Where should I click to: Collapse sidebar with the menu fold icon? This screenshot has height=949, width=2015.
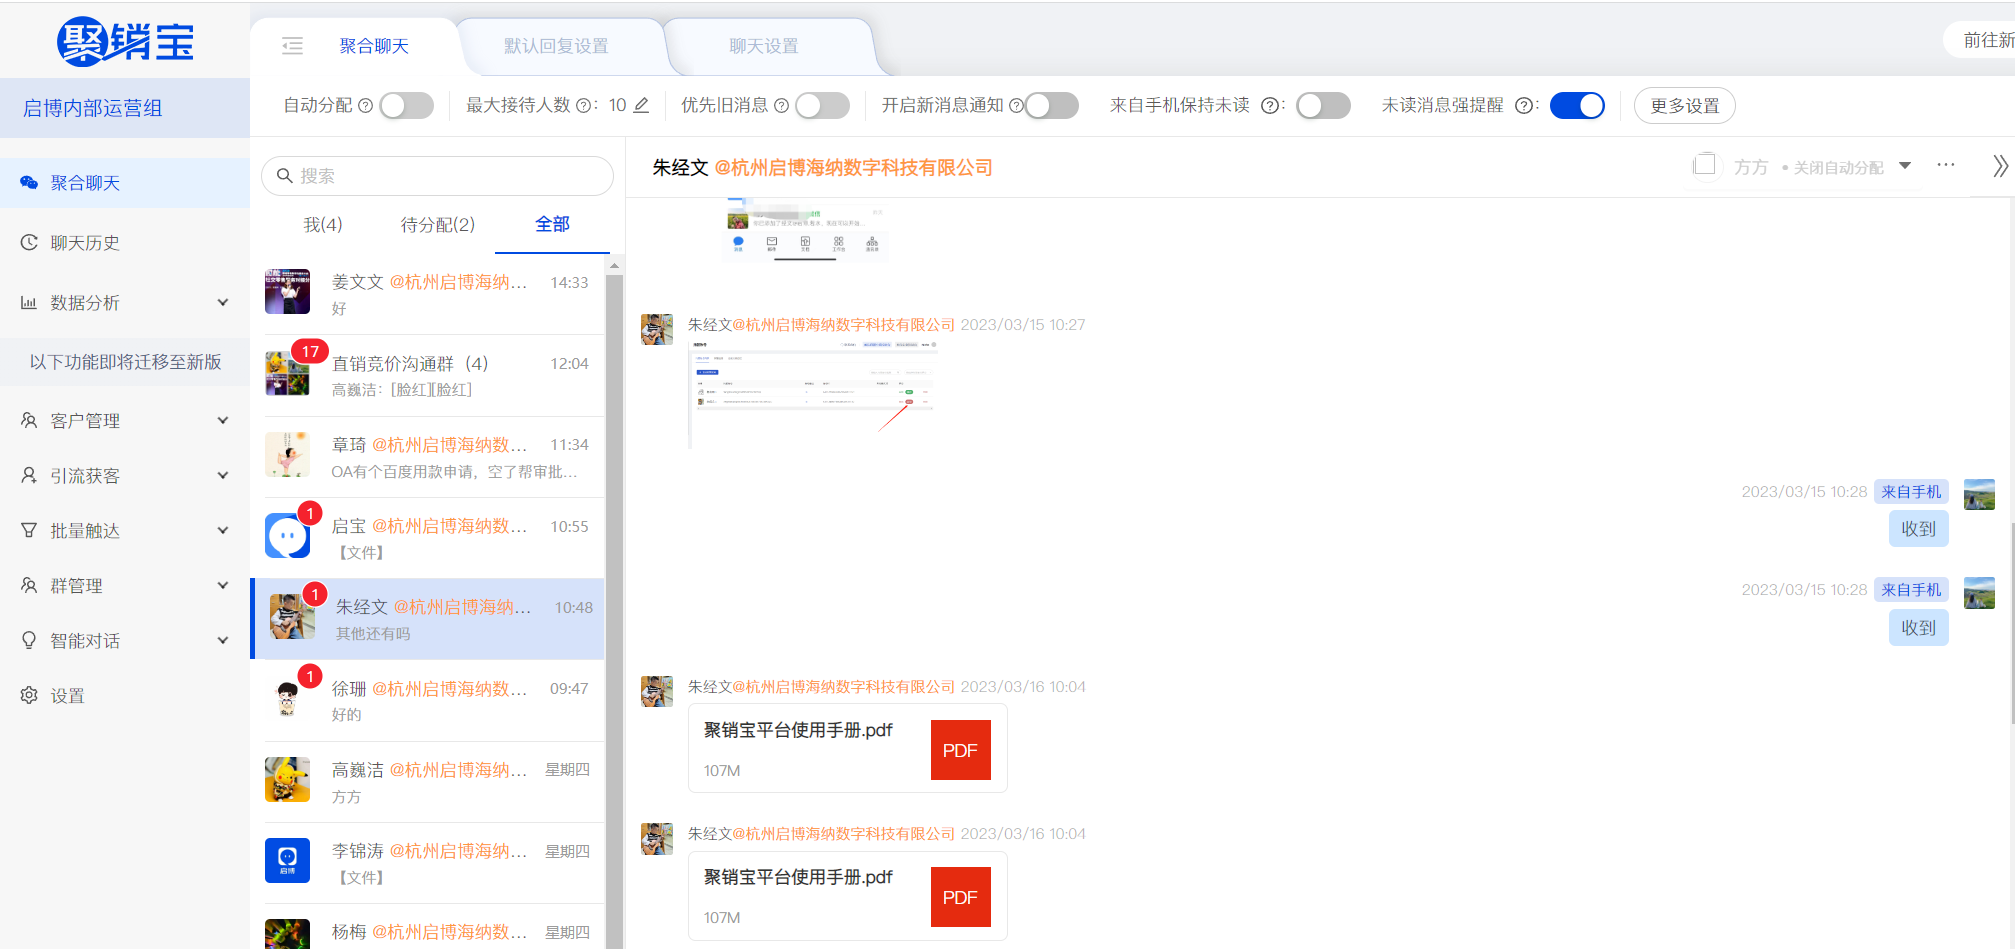pos(292,46)
